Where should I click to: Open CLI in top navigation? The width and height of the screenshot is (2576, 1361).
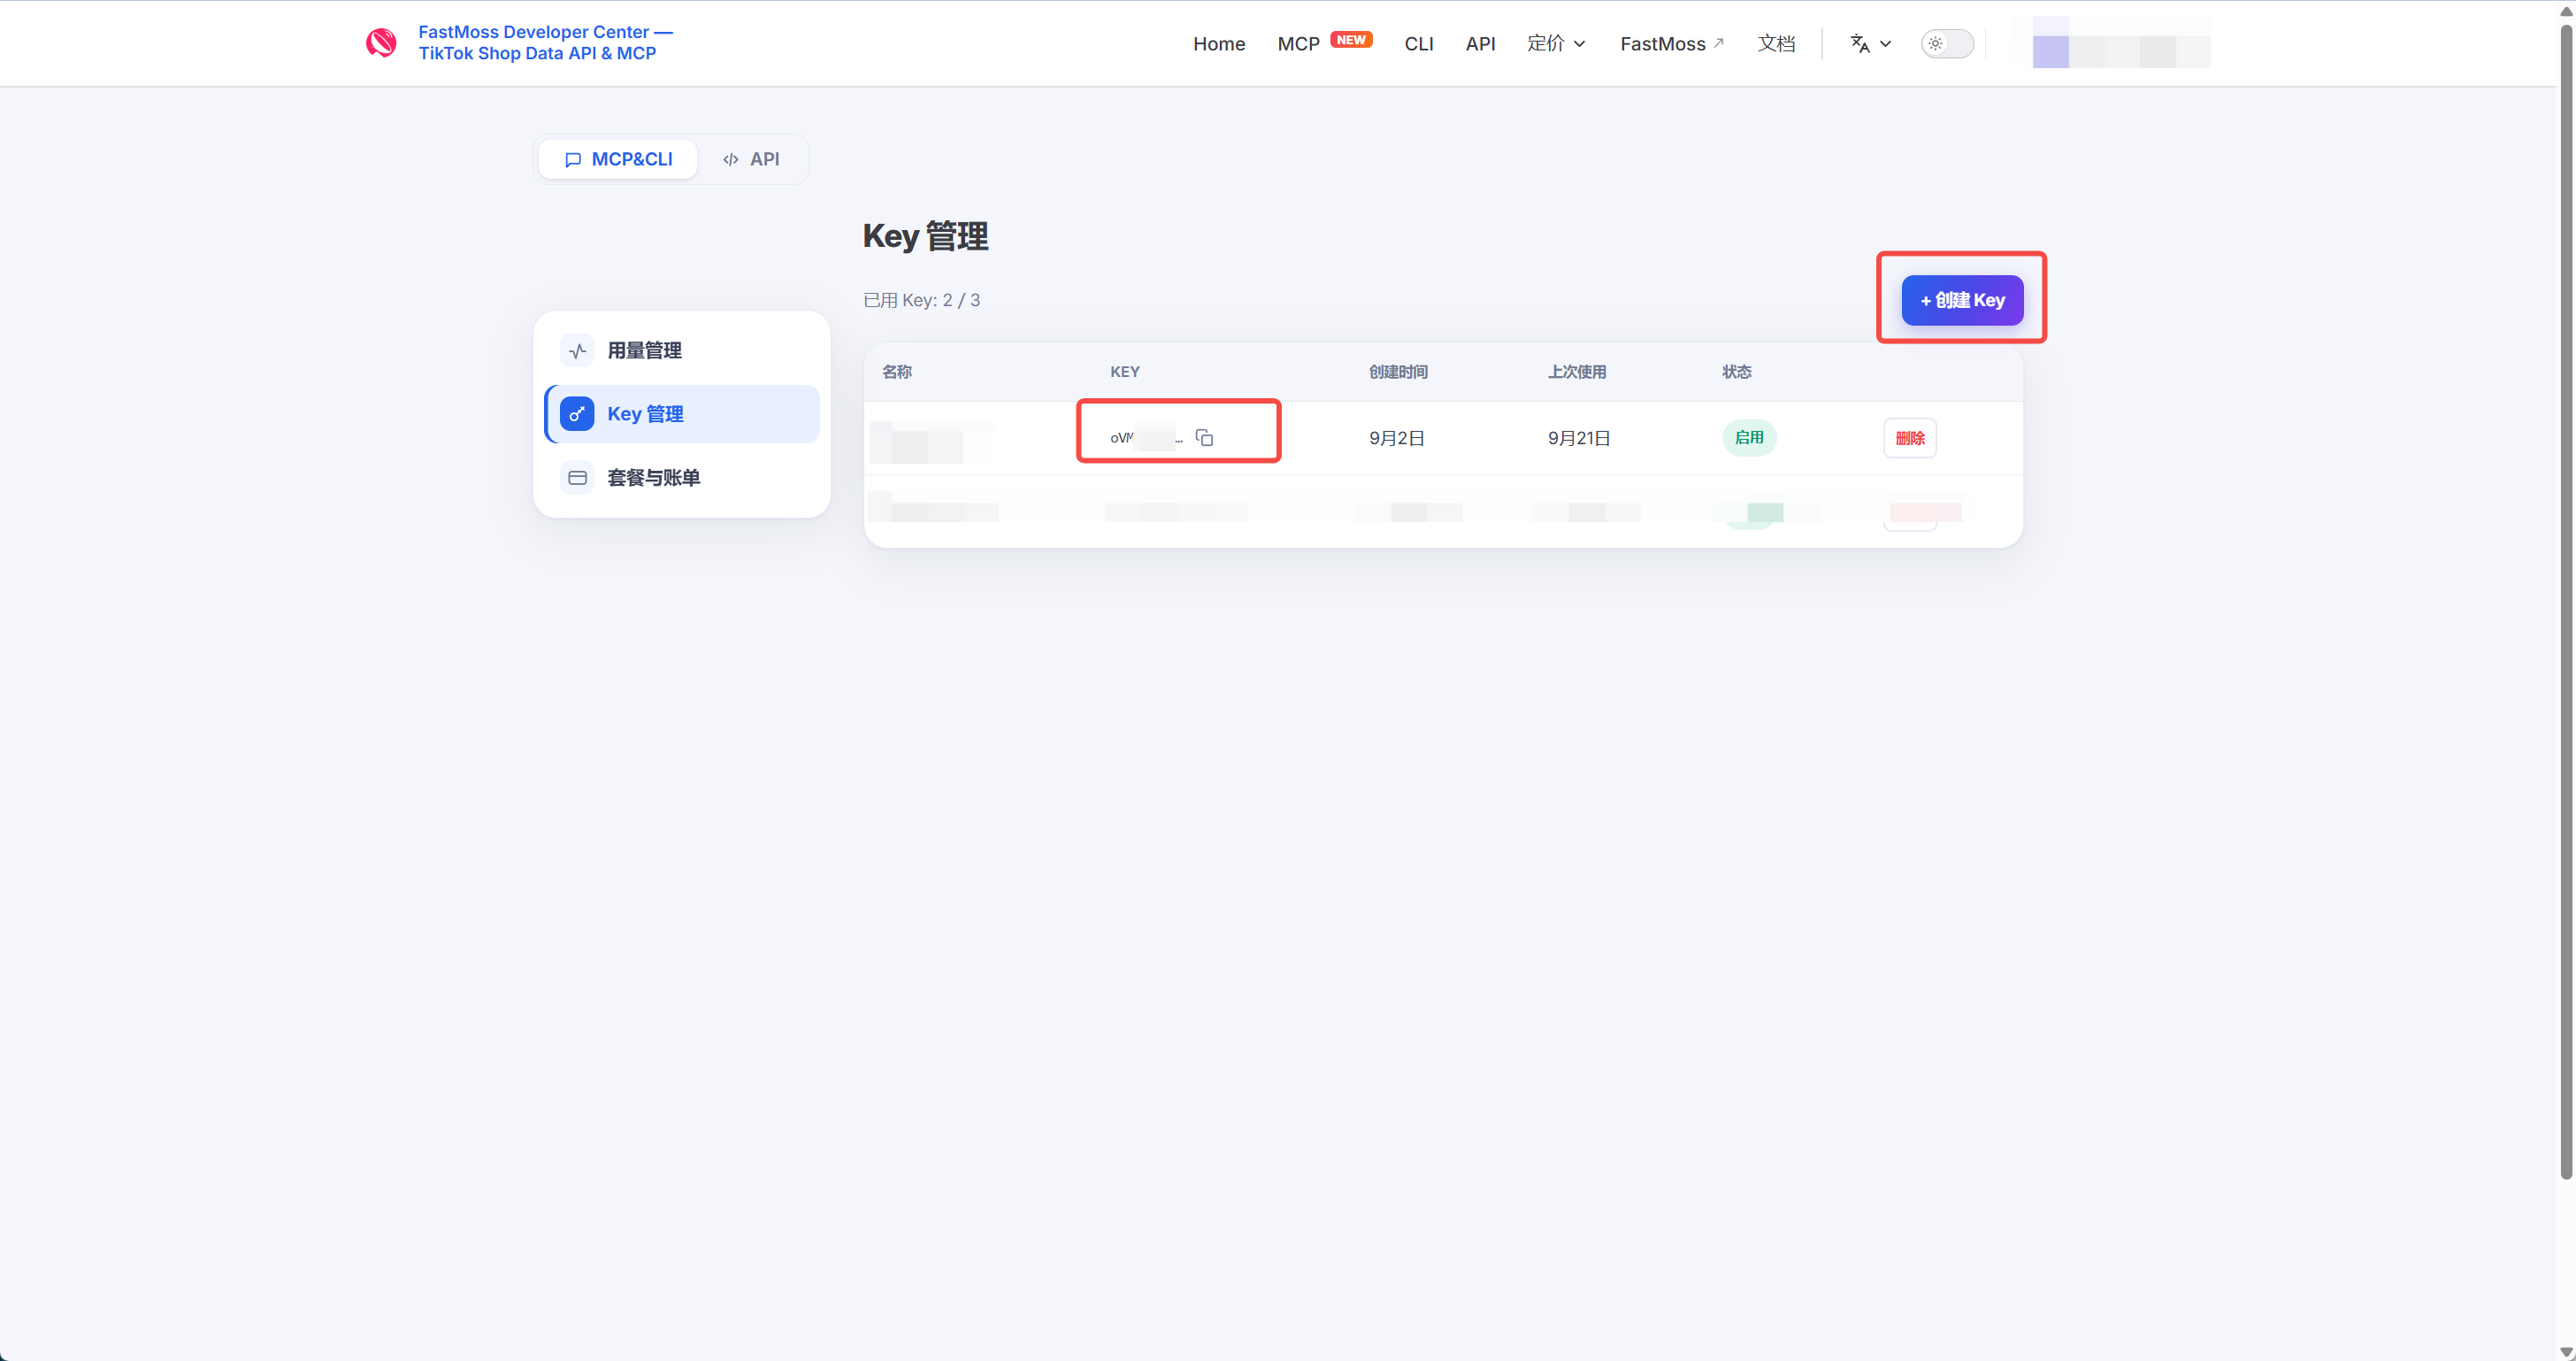tap(1418, 44)
